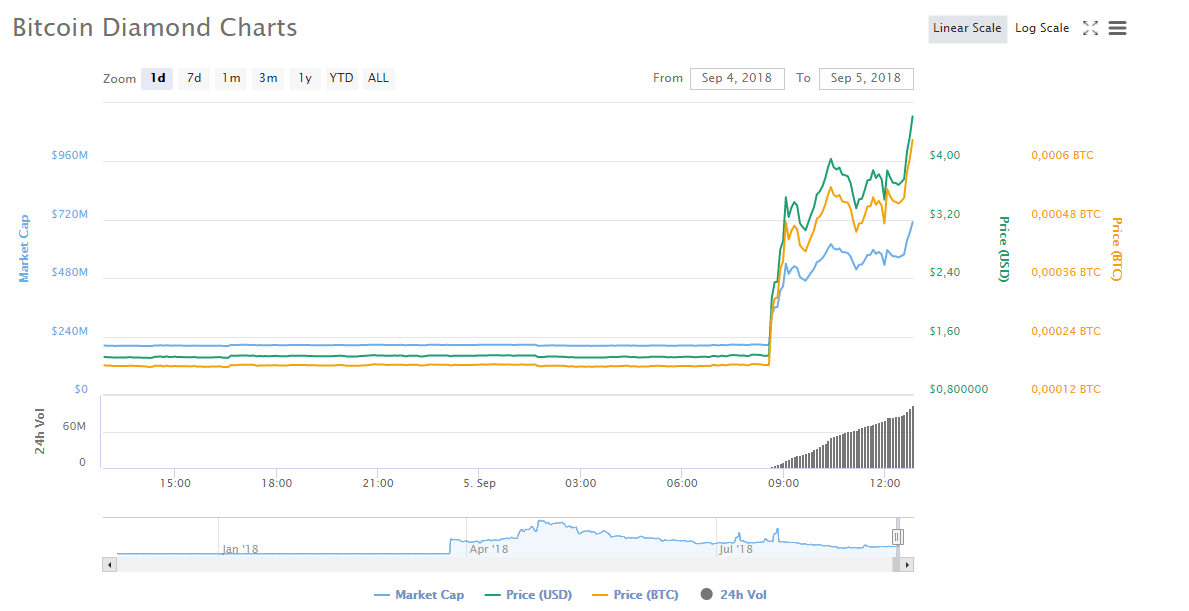Click the $0,800000 price axis label

pyautogui.click(x=958, y=390)
